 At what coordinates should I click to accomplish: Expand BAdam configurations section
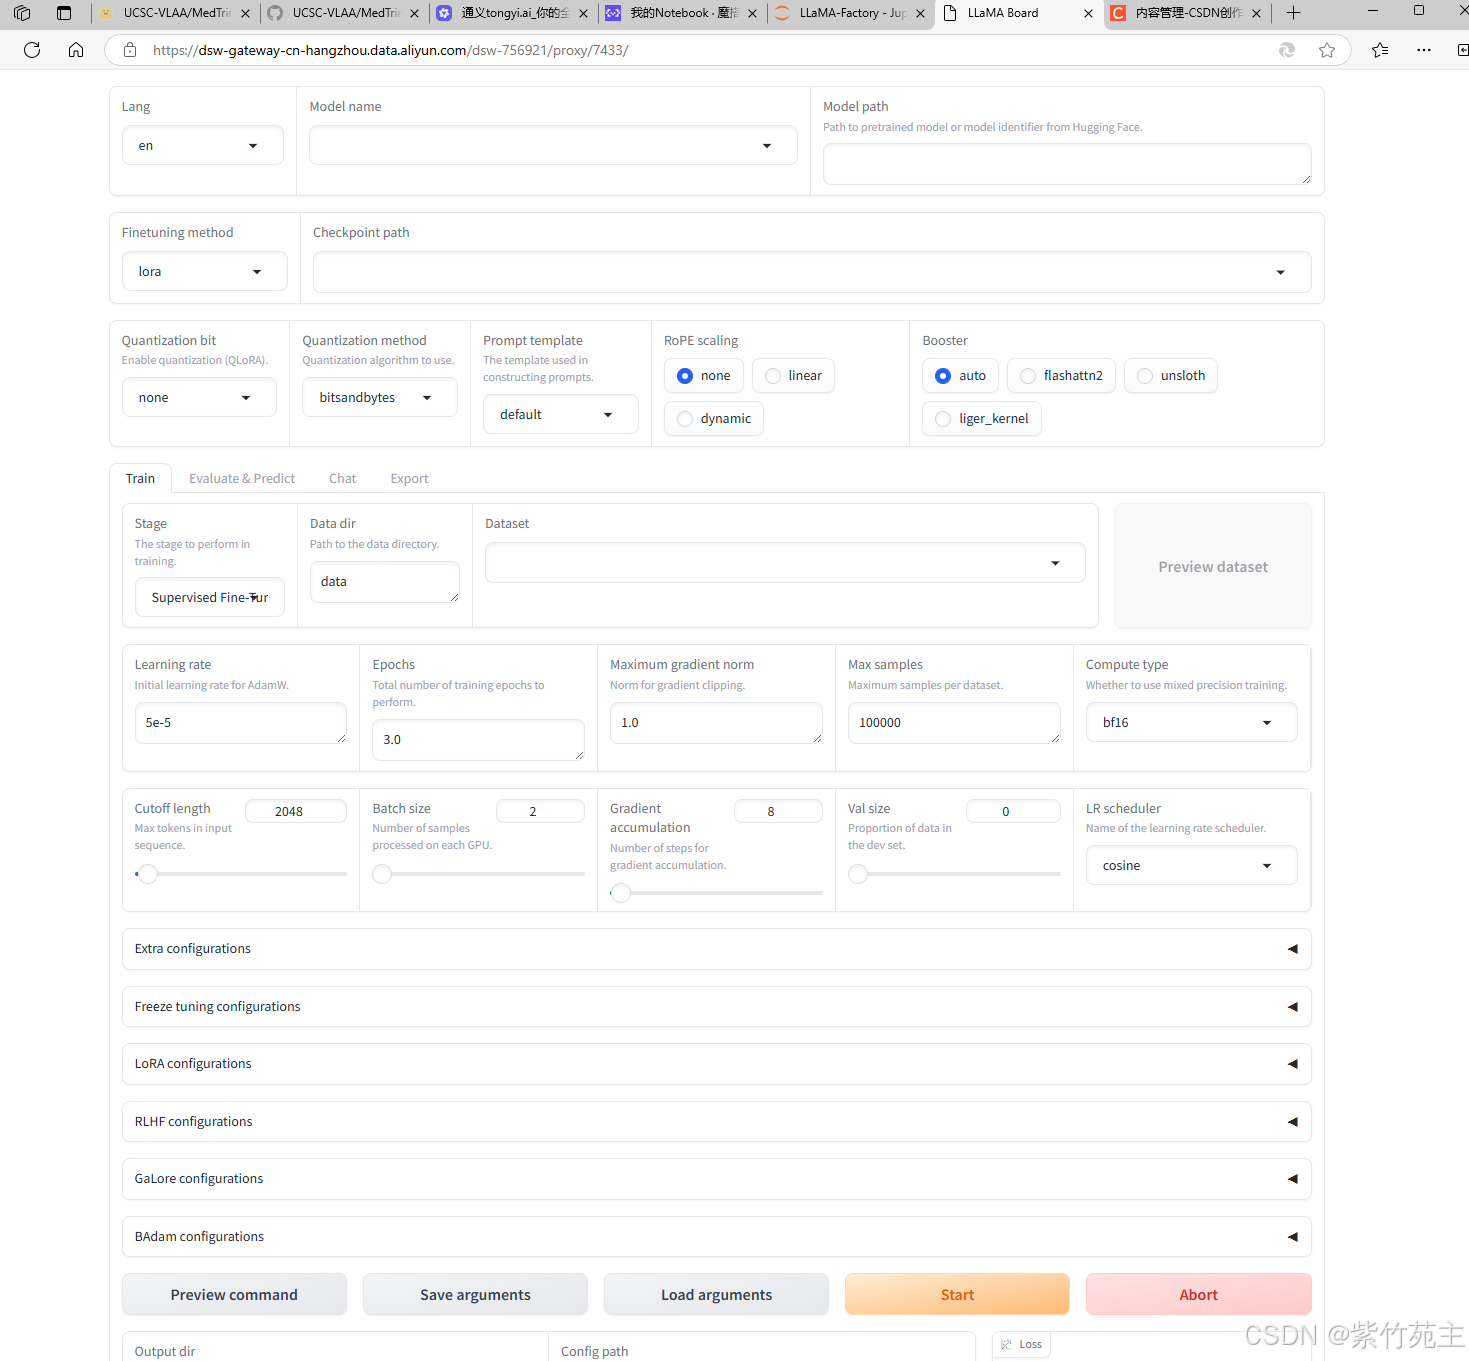(x=716, y=1237)
